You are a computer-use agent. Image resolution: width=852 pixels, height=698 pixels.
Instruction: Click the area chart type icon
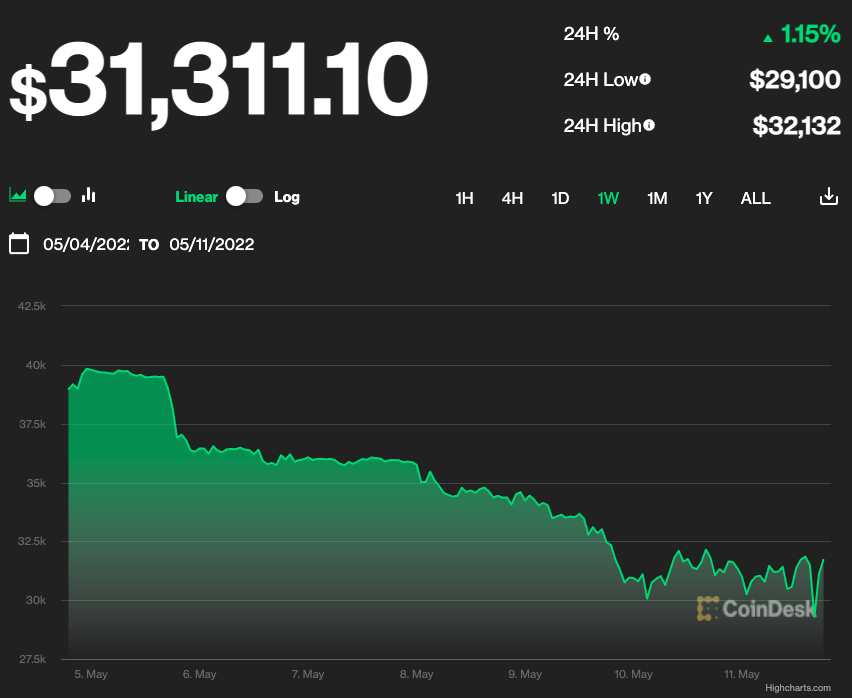pyautogui.click(x=17, y=196)
